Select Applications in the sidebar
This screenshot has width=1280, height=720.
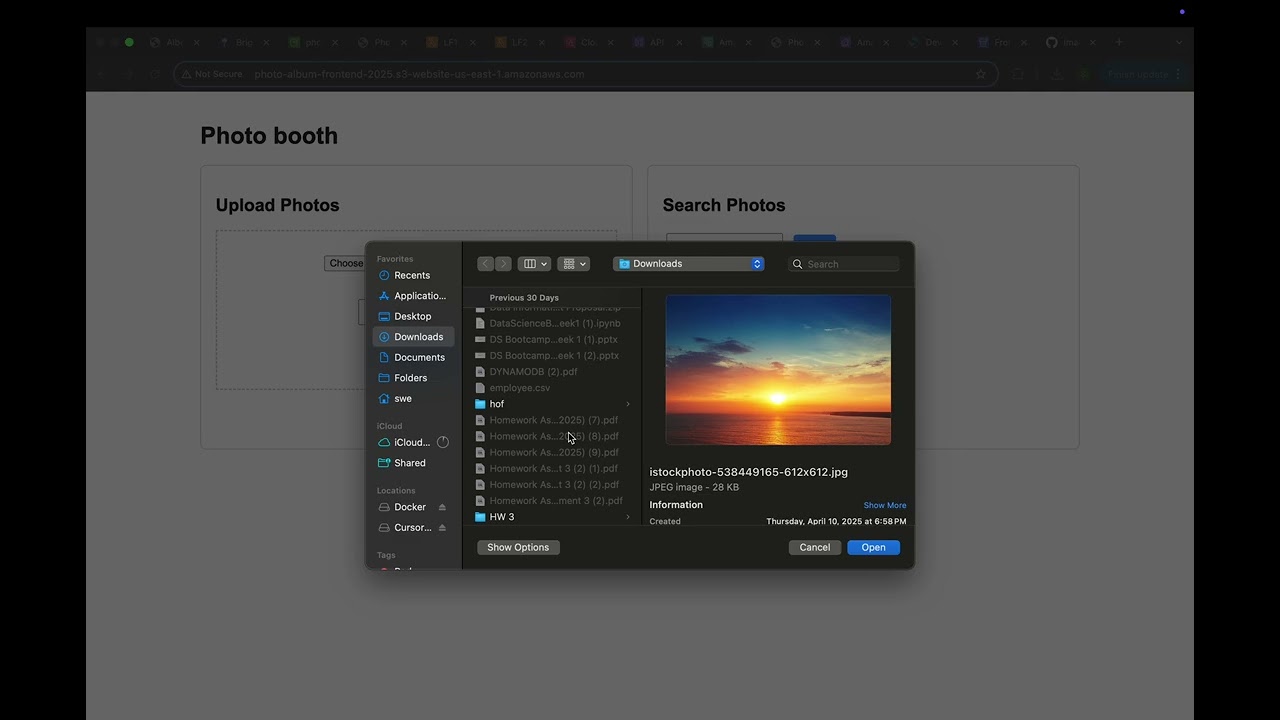point(412,296)
